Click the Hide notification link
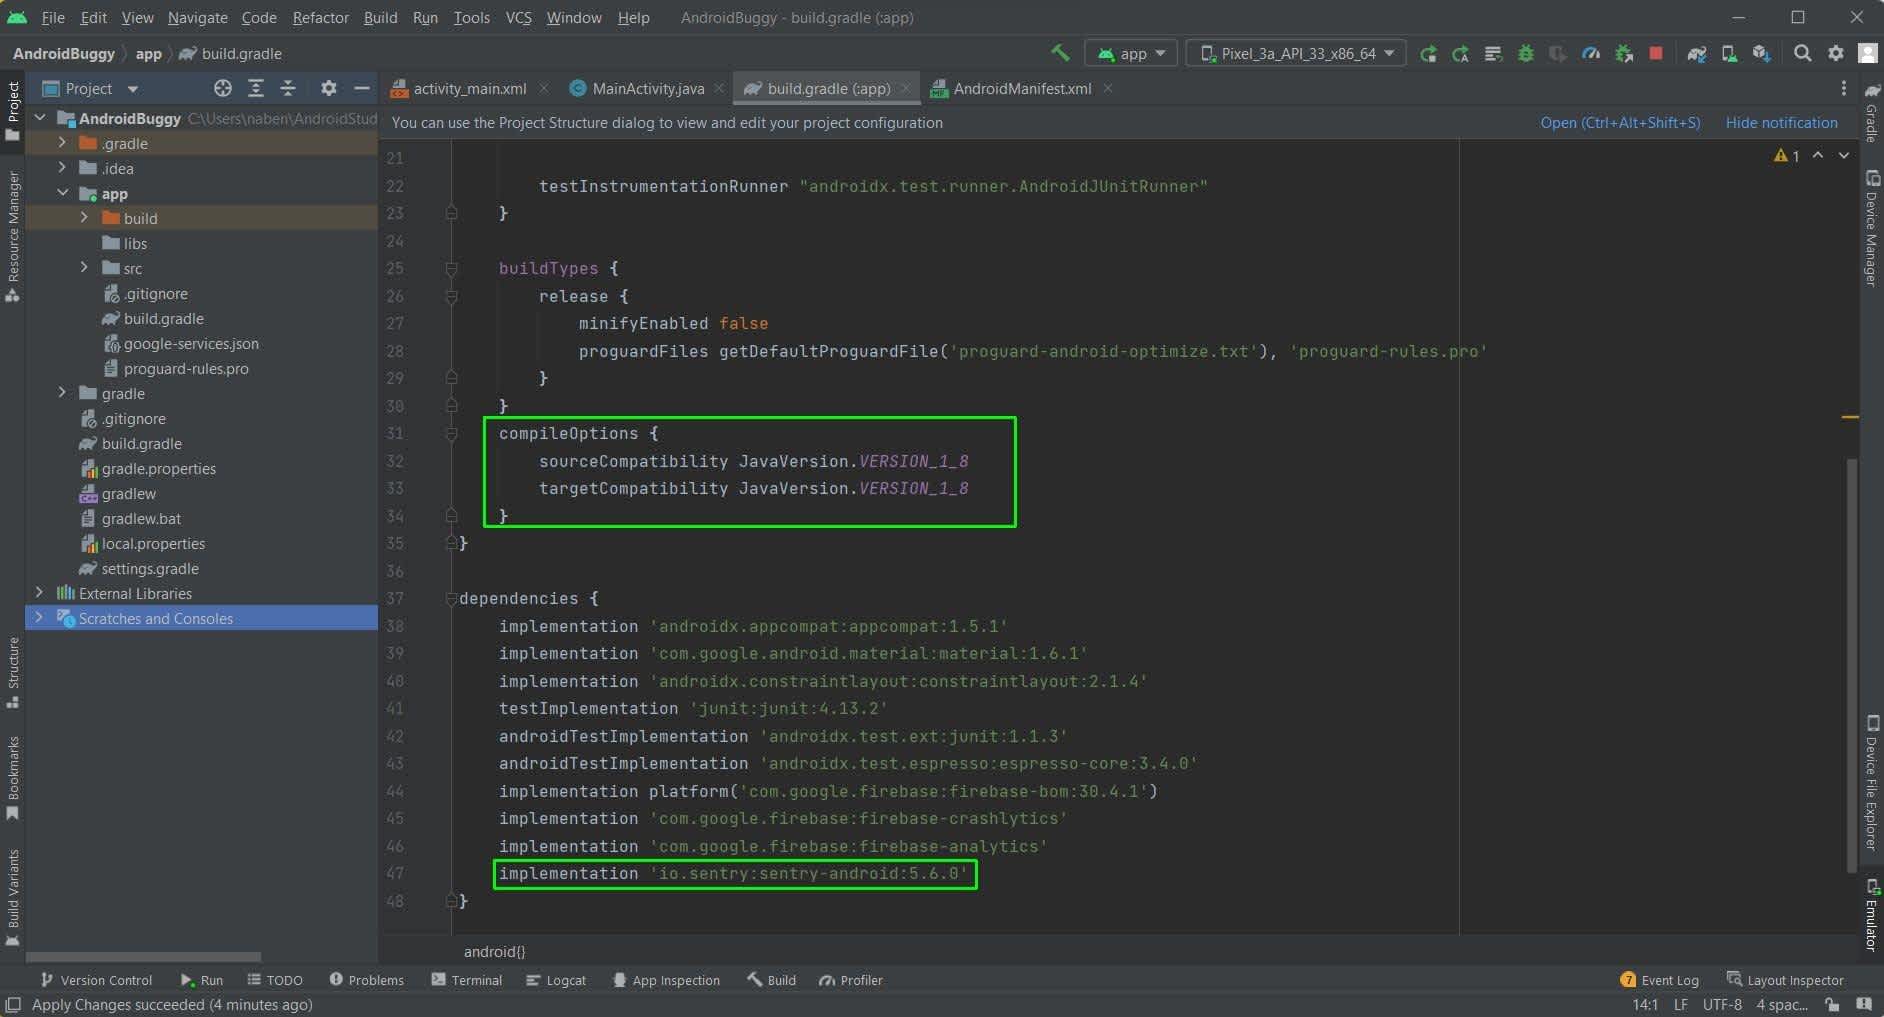 coord(1781,123)
